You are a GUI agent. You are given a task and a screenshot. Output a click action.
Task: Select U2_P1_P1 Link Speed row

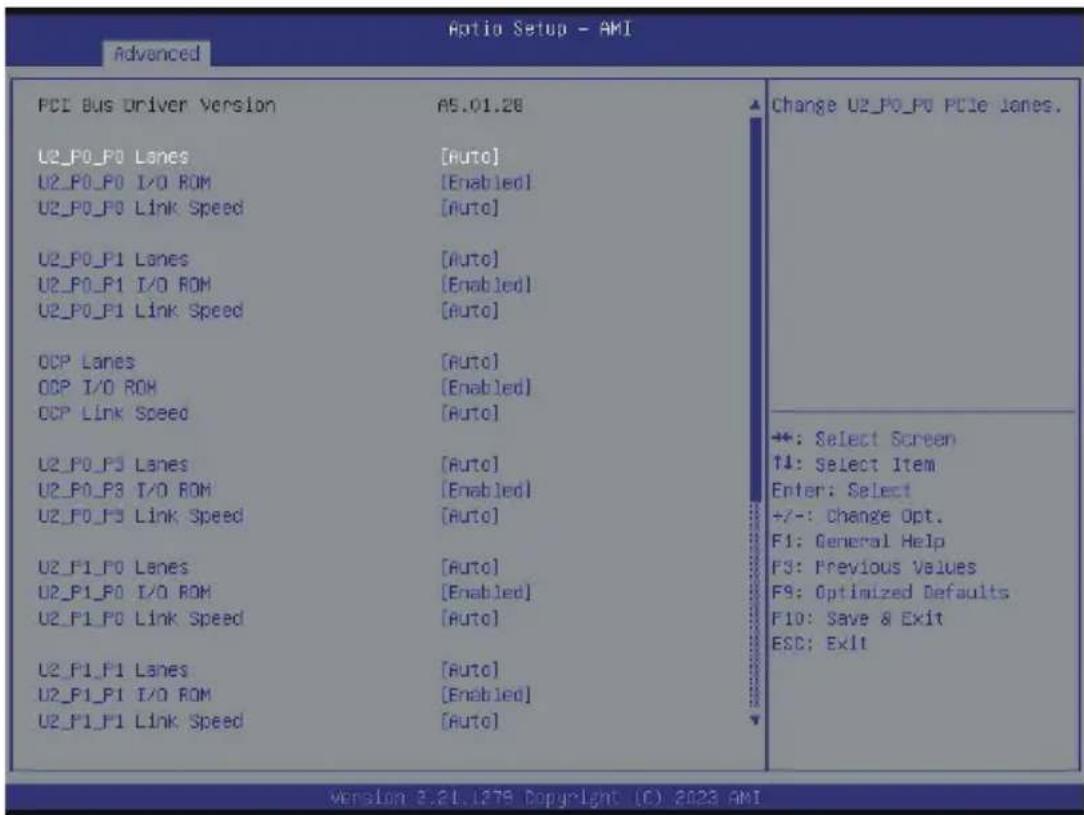click(140, 721)
